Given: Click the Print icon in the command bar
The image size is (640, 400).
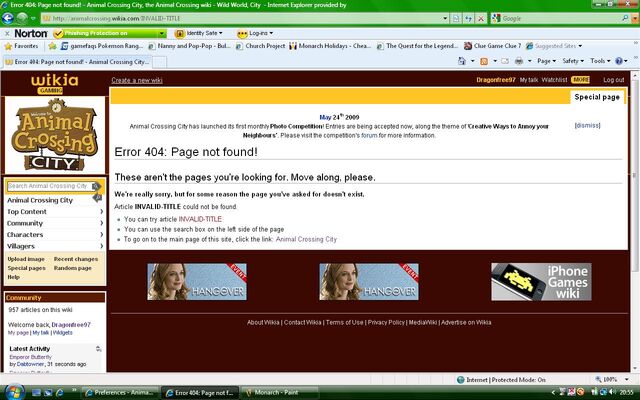Looking at the screenshot, I should (x=519, y=61).
